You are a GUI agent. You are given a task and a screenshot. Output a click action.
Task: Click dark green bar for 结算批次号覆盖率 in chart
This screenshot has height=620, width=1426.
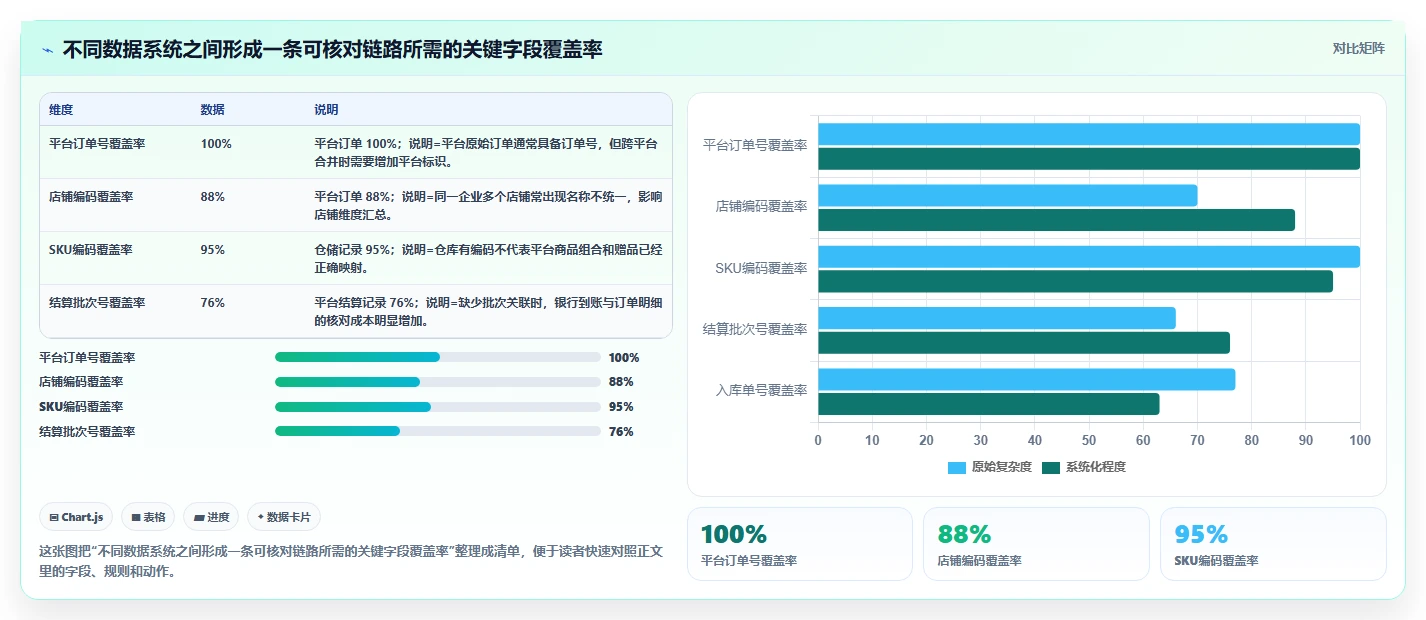pos(1024,343)
